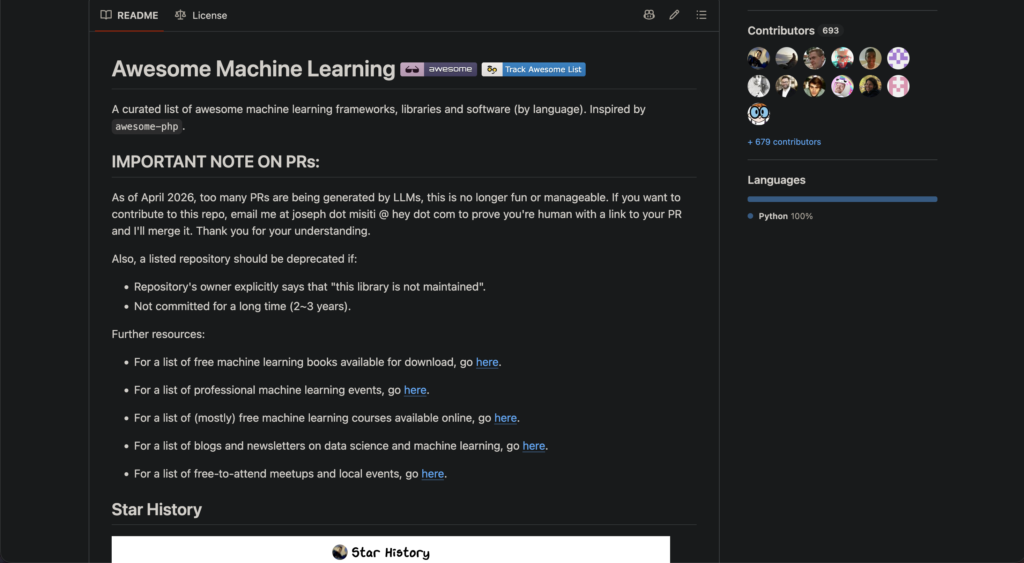Click the 'this library is not maintained' bullet
1024x563 pixels.
[x=310, y=287]
